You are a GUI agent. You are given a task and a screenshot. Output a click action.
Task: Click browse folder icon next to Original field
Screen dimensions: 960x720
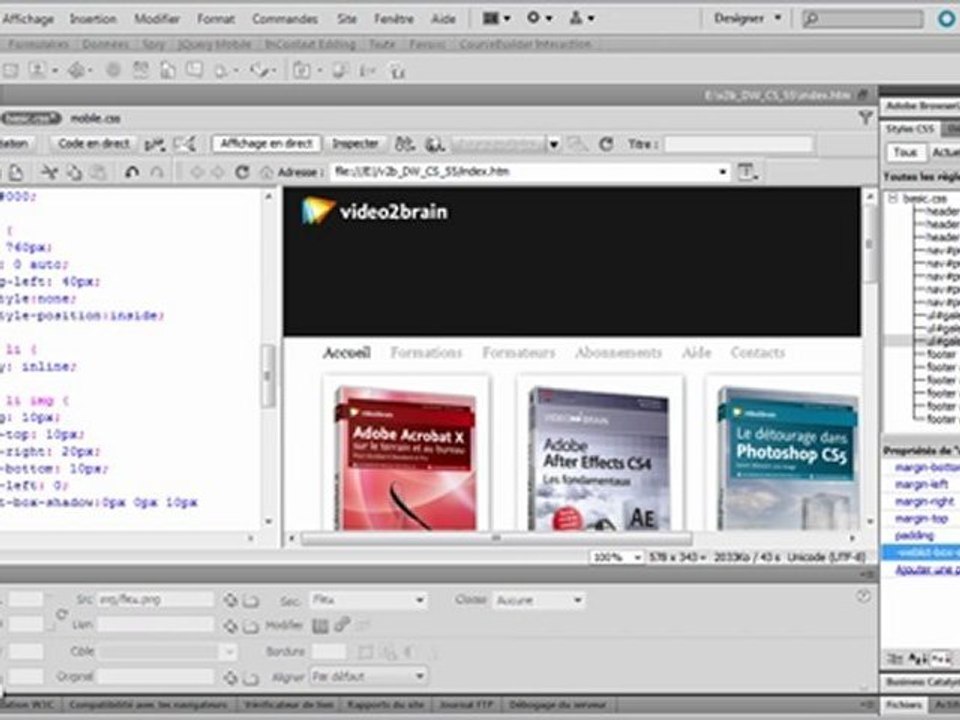251,678
